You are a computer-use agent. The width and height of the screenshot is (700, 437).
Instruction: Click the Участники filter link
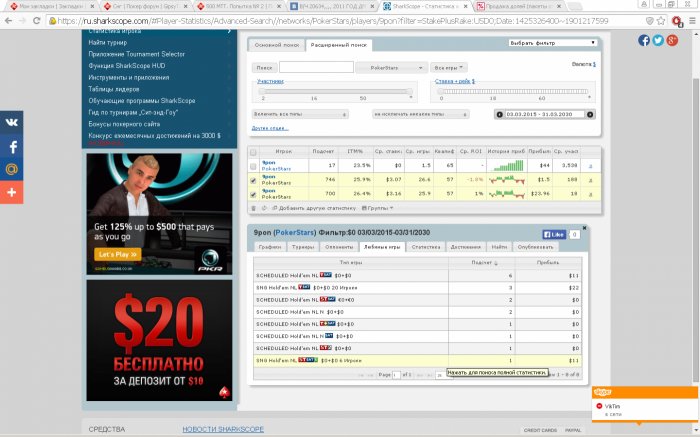point(270,81)
